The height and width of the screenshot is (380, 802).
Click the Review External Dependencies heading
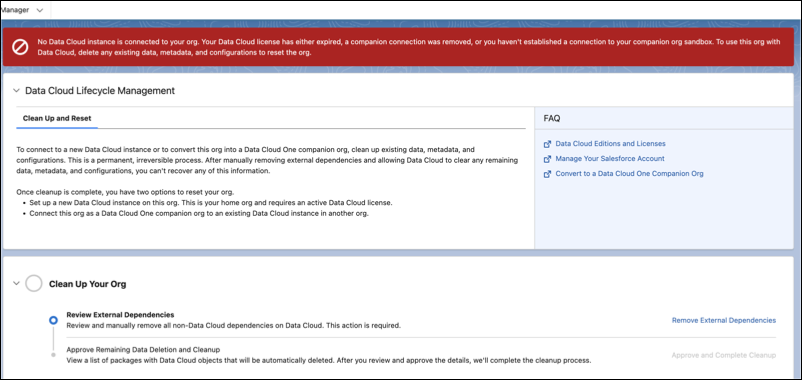pyautogui.click(x=120, y=315)
